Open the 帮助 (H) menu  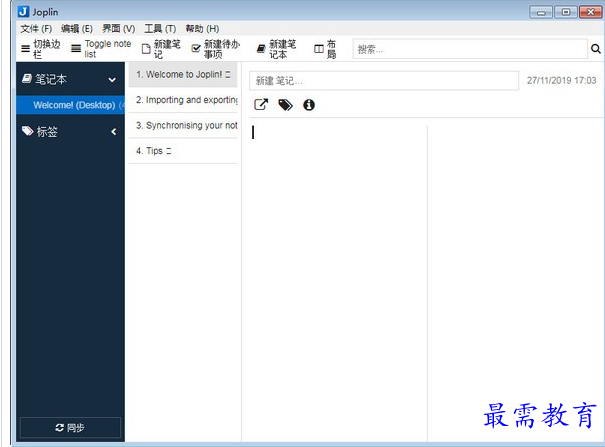point(202,29)
